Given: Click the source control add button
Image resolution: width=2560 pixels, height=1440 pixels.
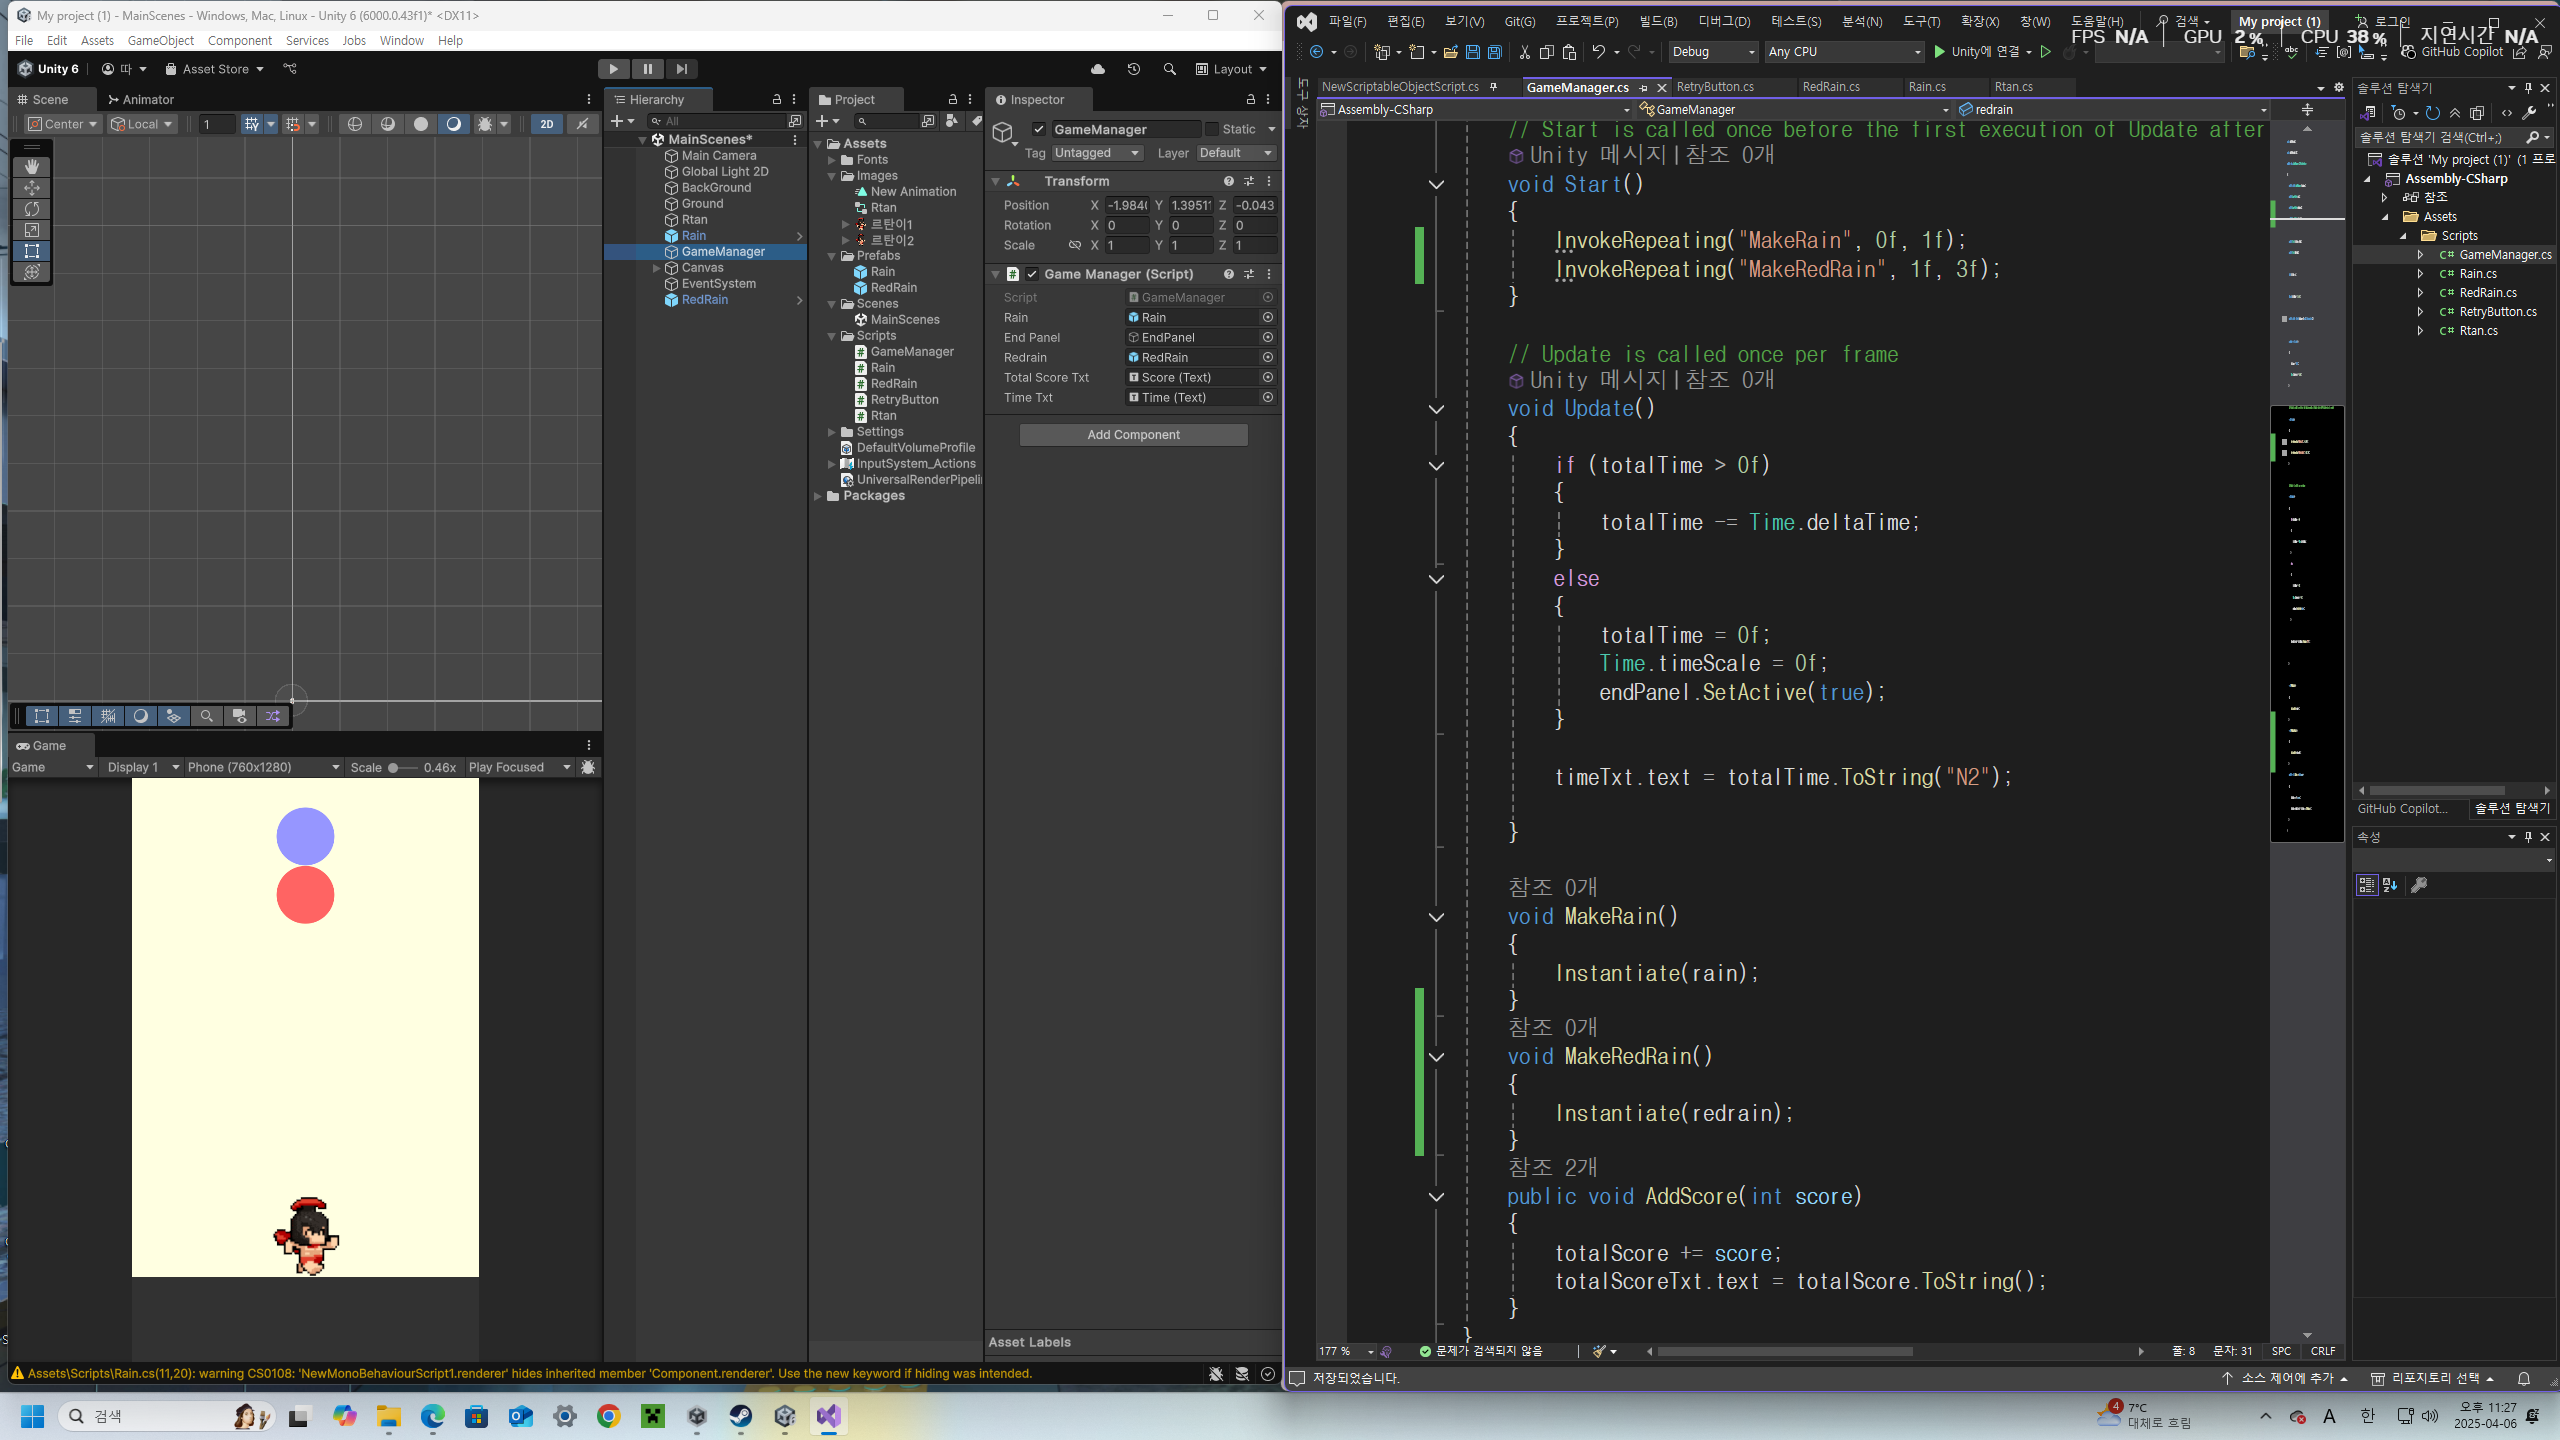Looking at the screenshot, I should point(2284,1378).
